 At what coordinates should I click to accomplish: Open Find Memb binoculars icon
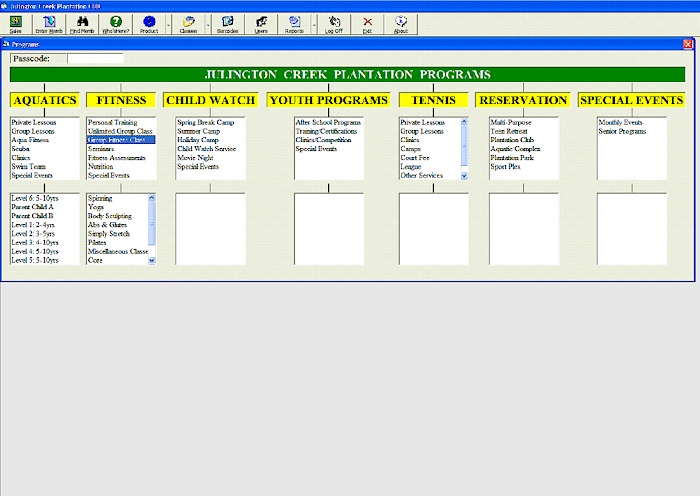82,24
